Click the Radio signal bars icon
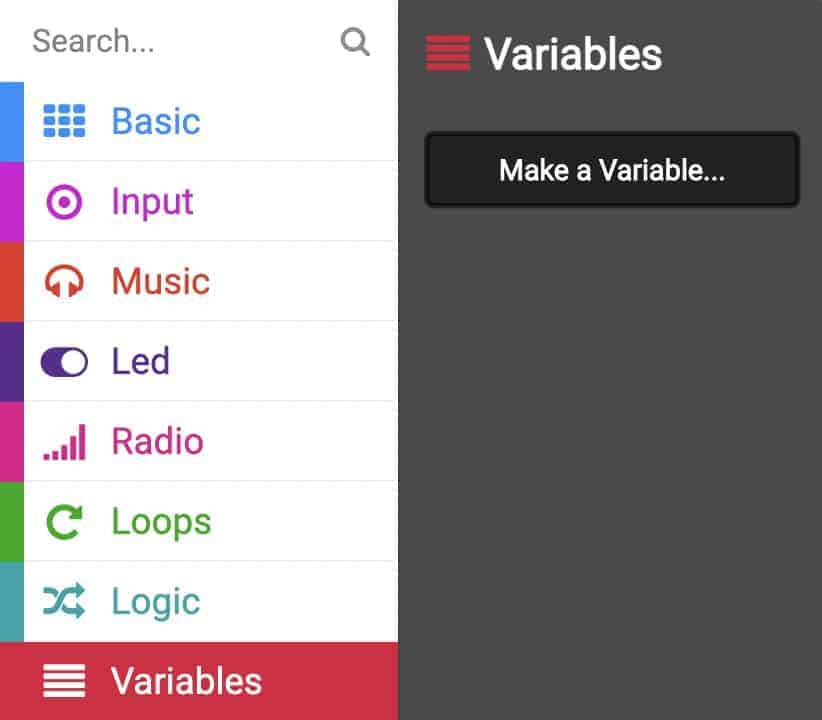822x720 pixels. click(x=64, y=443)
